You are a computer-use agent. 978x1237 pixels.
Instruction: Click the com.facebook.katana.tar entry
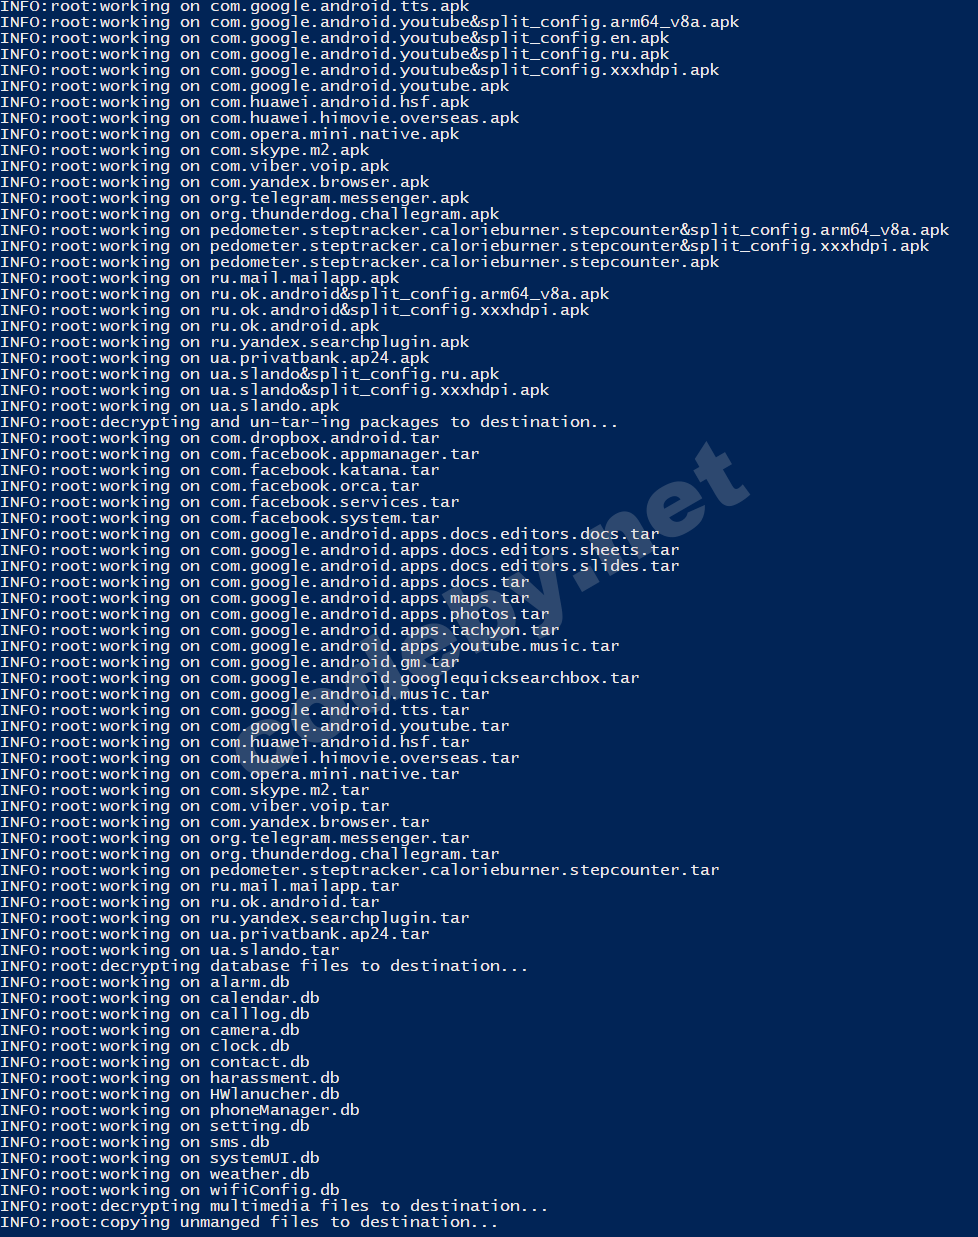tap(220, 470)
